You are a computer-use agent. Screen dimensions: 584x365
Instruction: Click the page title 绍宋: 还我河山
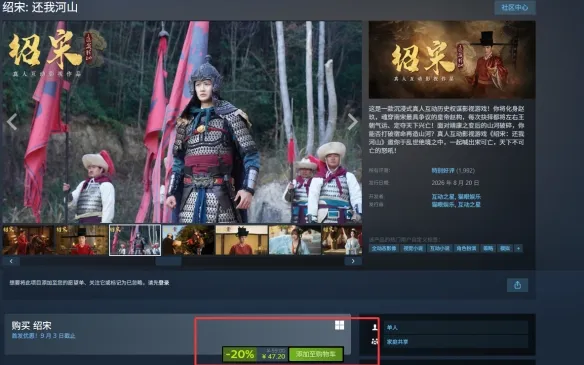tap(40, 7)
